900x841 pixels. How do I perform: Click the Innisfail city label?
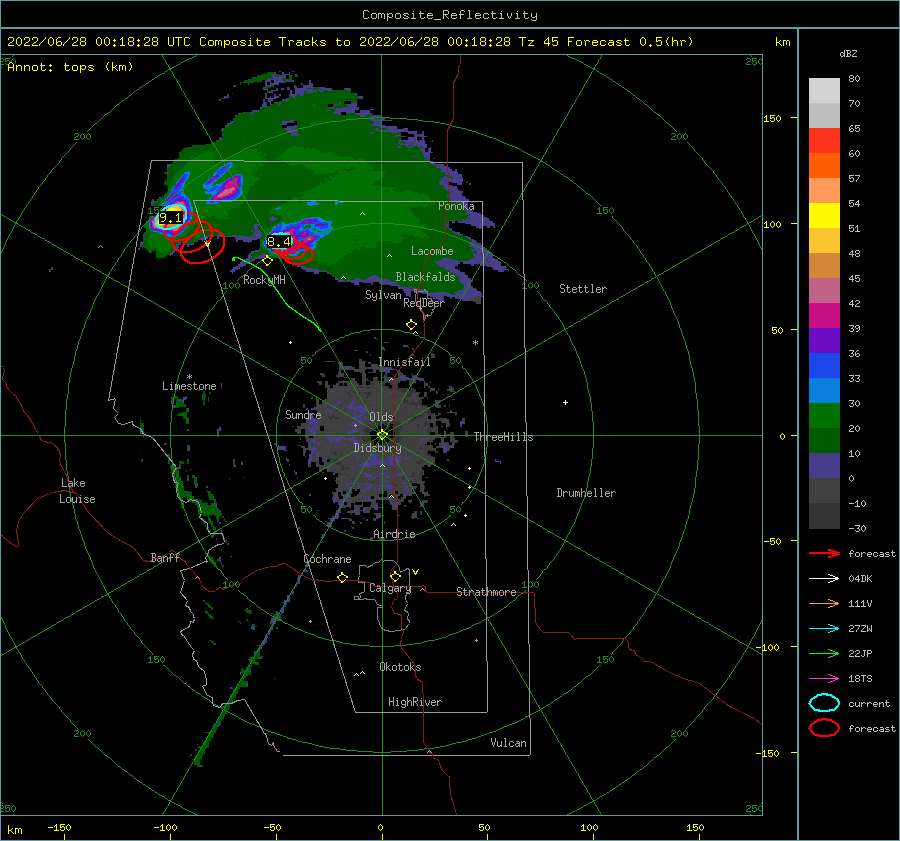click(405, 362)
